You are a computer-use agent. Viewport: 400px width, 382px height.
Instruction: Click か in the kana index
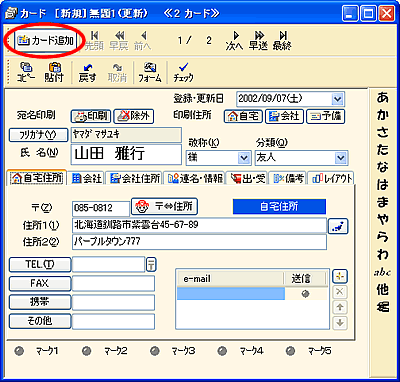[383, 115]
